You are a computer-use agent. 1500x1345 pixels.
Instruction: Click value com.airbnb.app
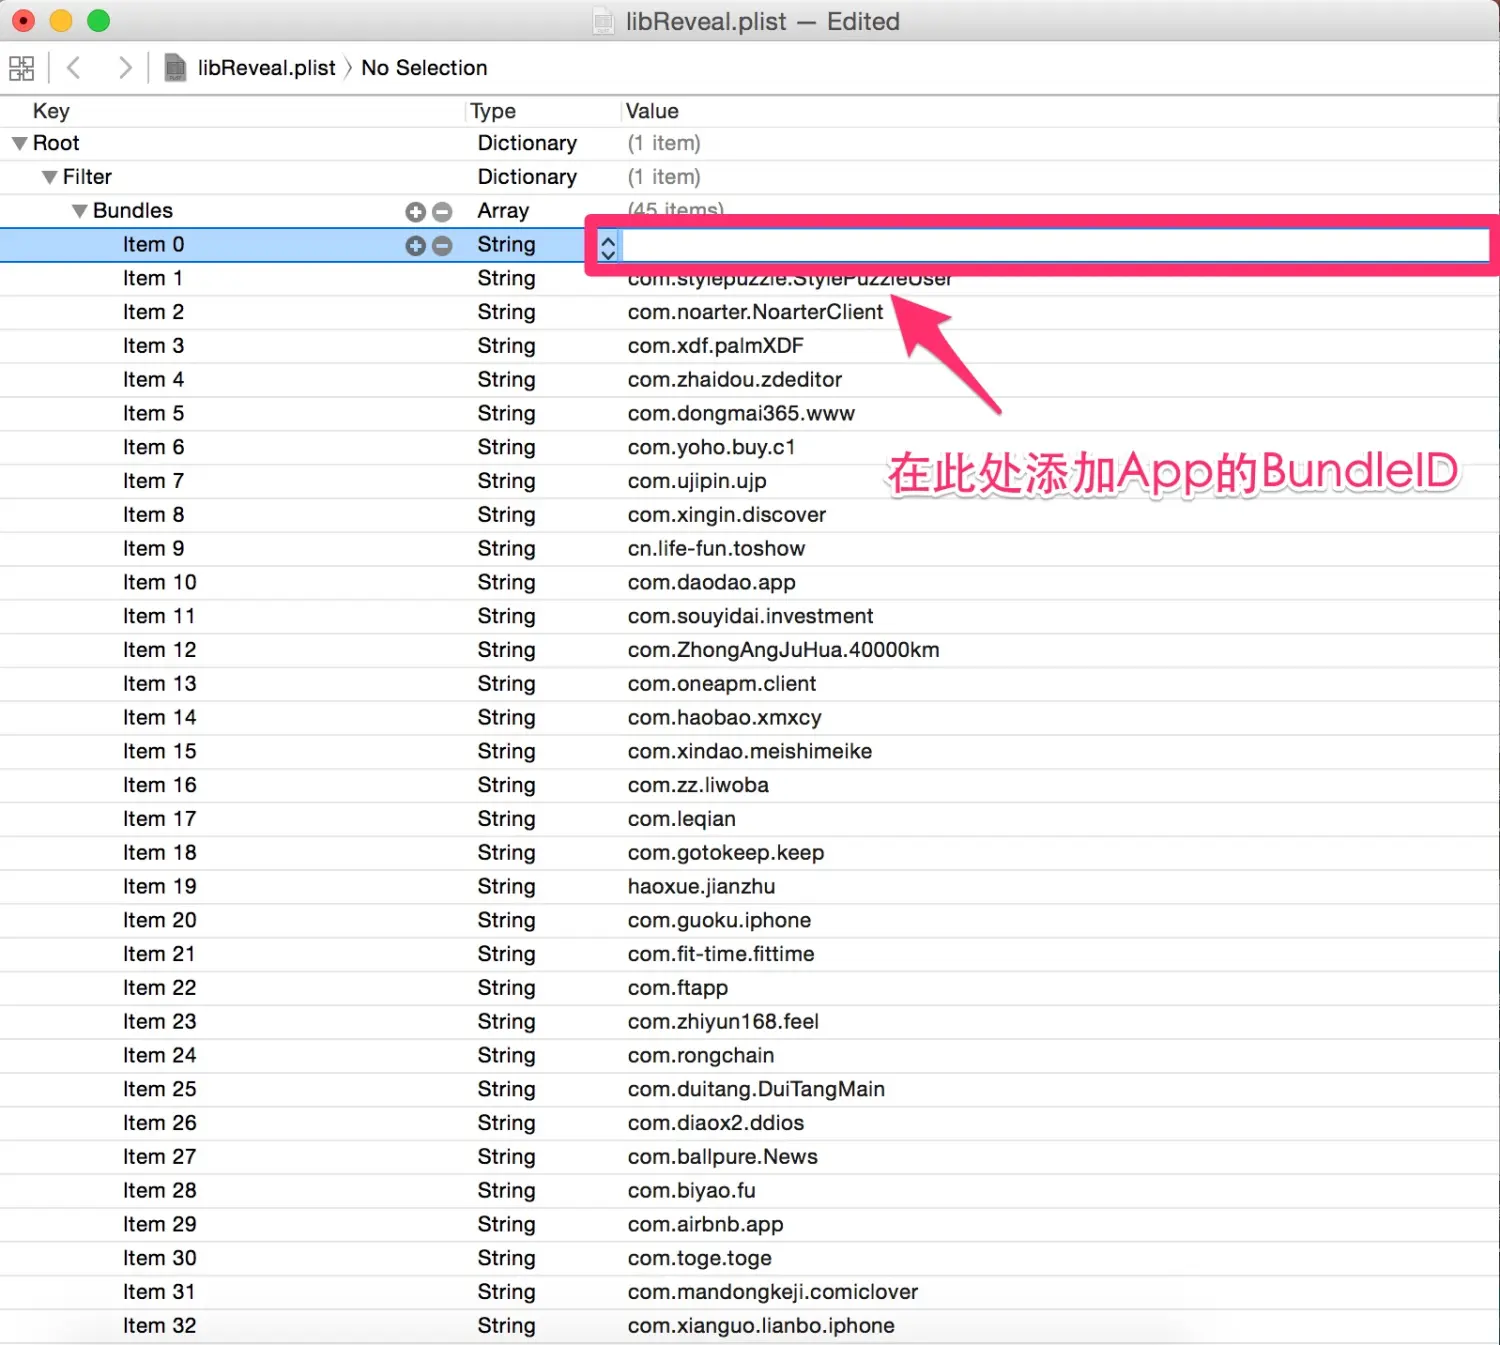tap(705, 1225)
